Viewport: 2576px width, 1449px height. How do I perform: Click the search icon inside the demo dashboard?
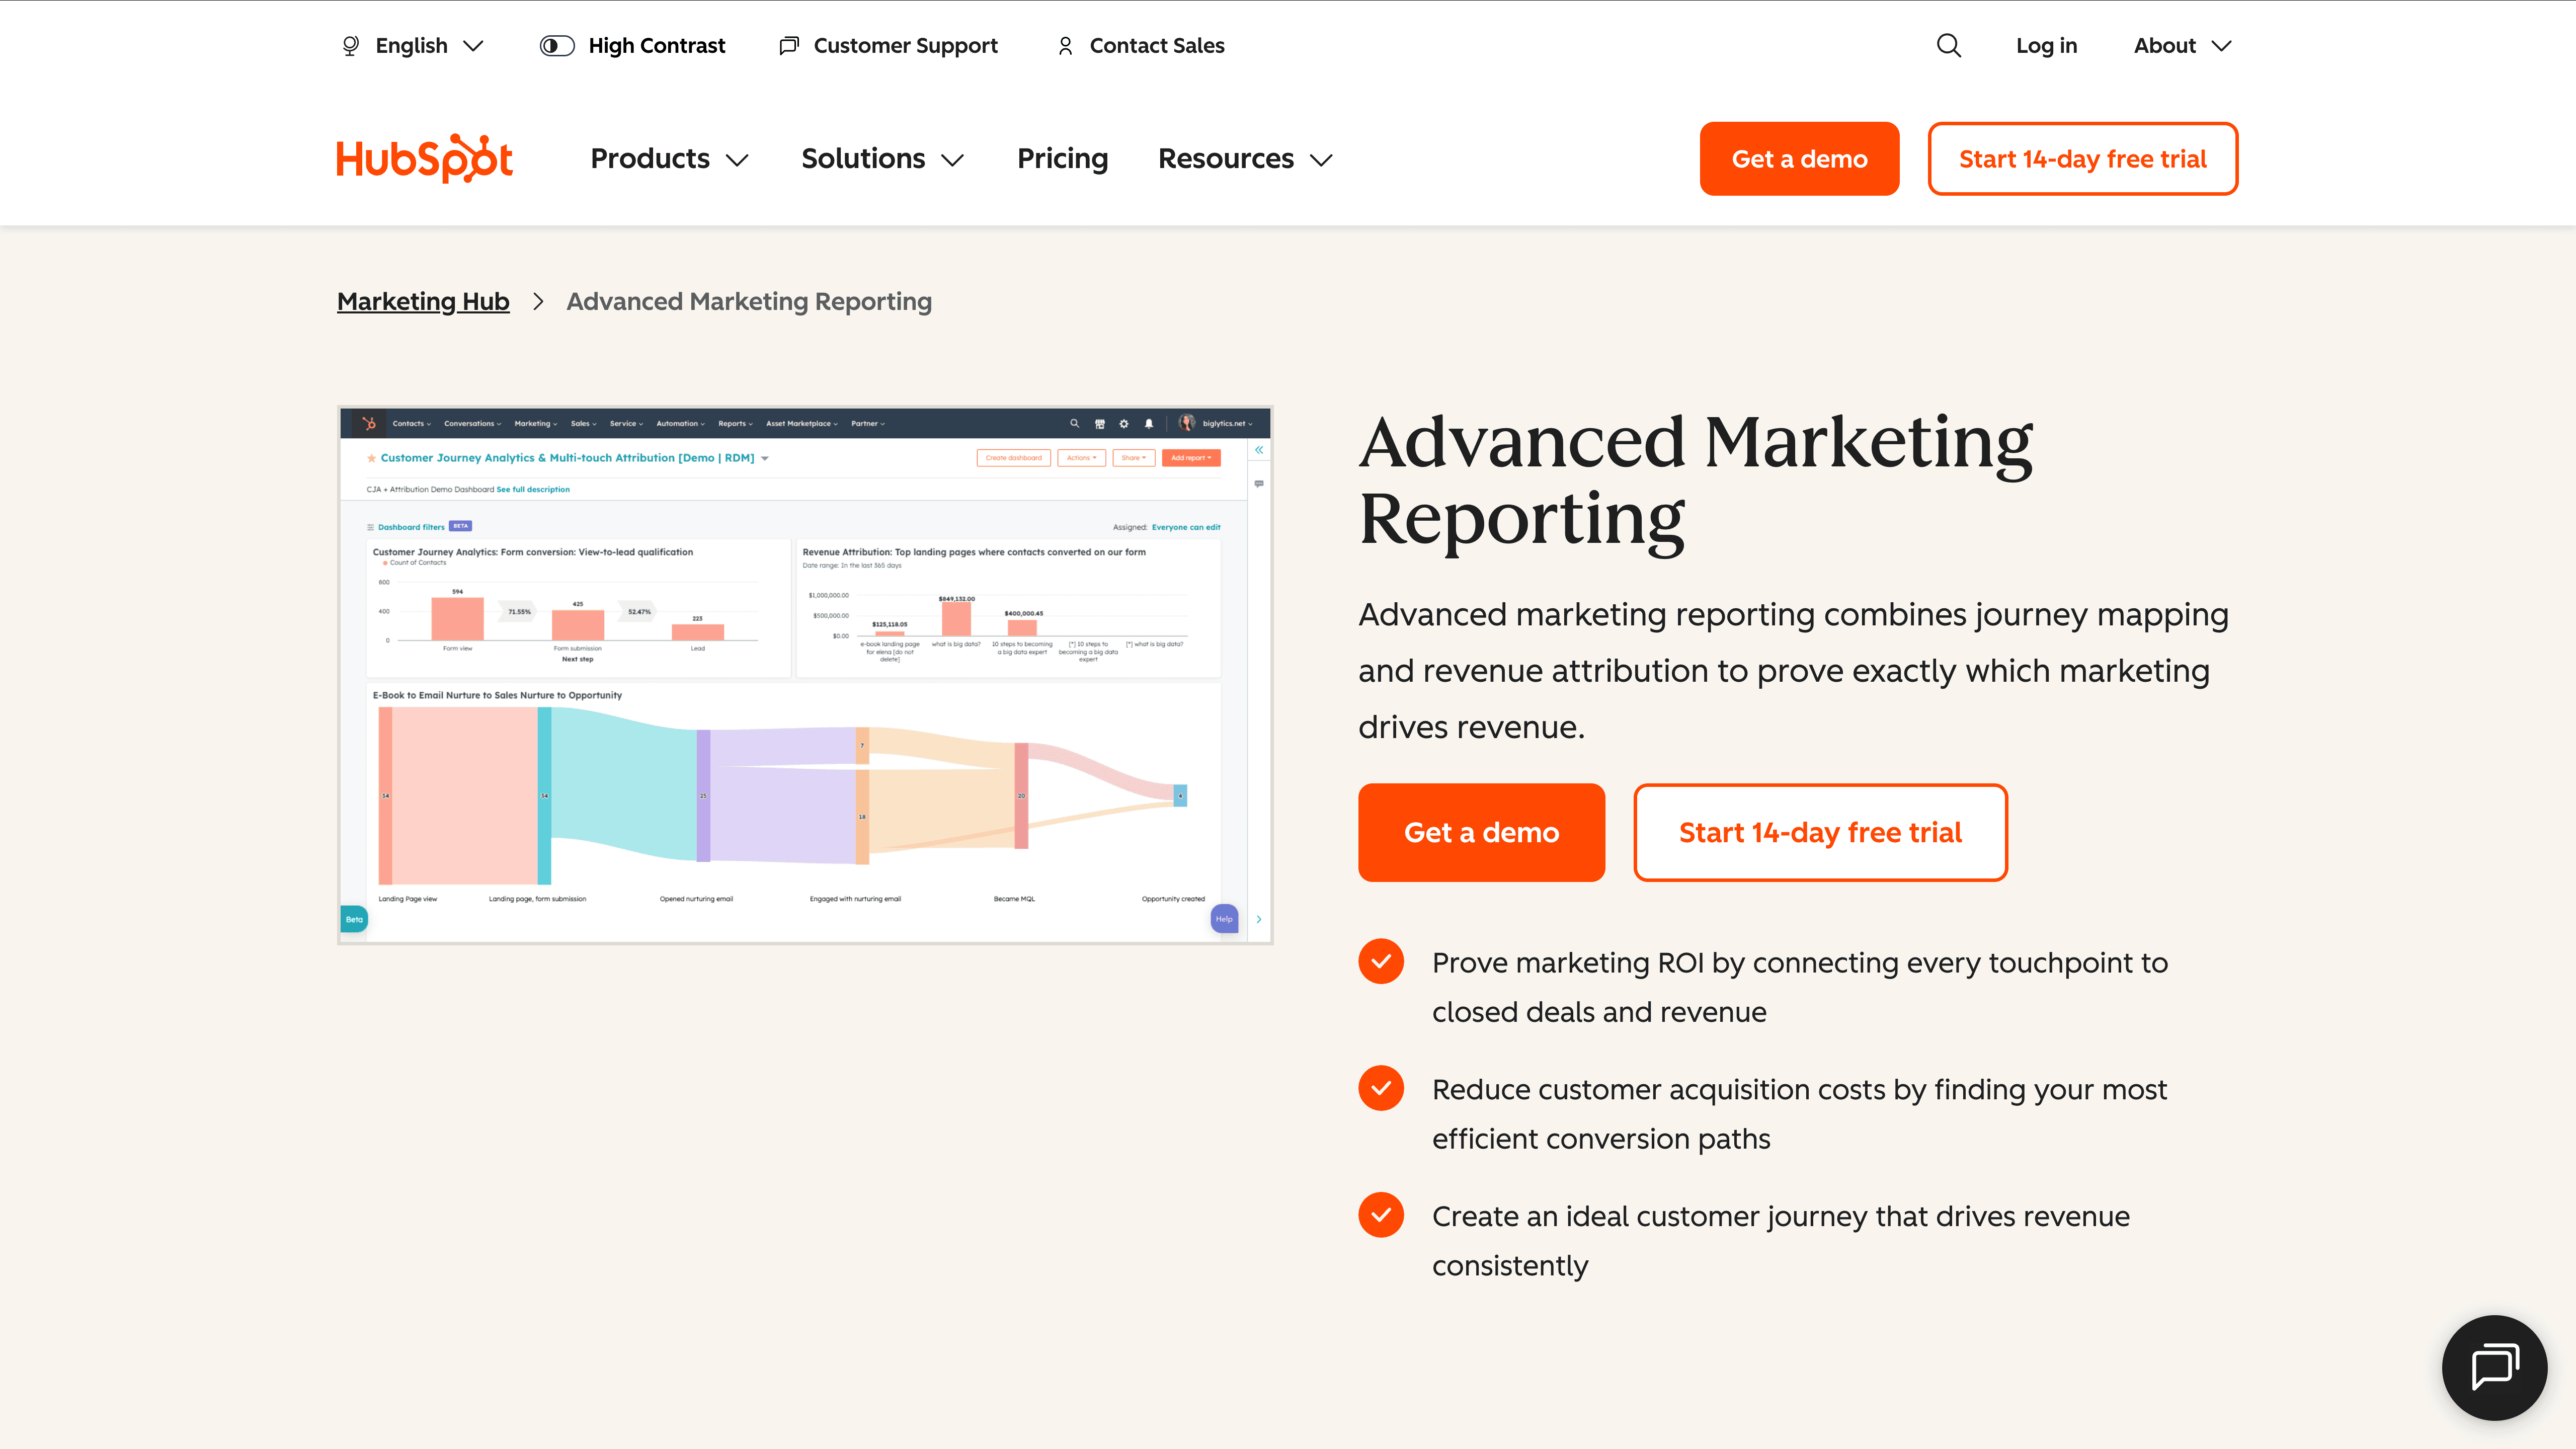click(x=1075, y=424)
